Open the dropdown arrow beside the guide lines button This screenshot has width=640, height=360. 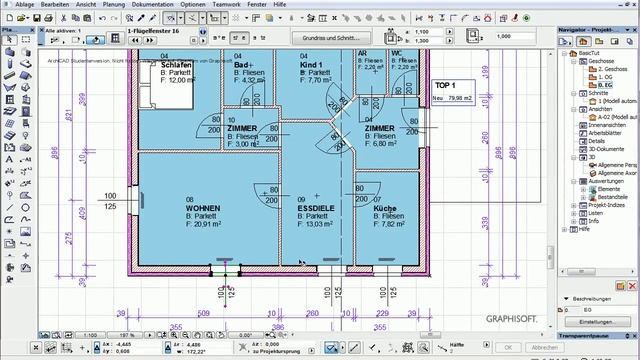(x=180, y=18)
